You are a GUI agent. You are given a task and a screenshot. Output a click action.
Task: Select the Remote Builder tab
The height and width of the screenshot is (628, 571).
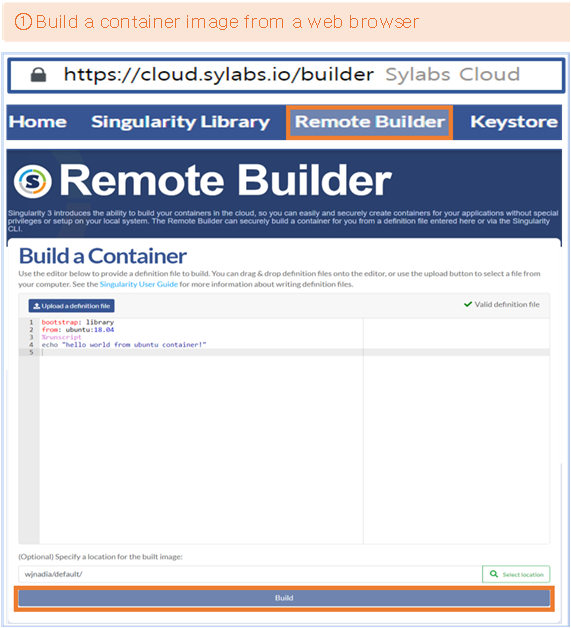click(x=370, y=122)
